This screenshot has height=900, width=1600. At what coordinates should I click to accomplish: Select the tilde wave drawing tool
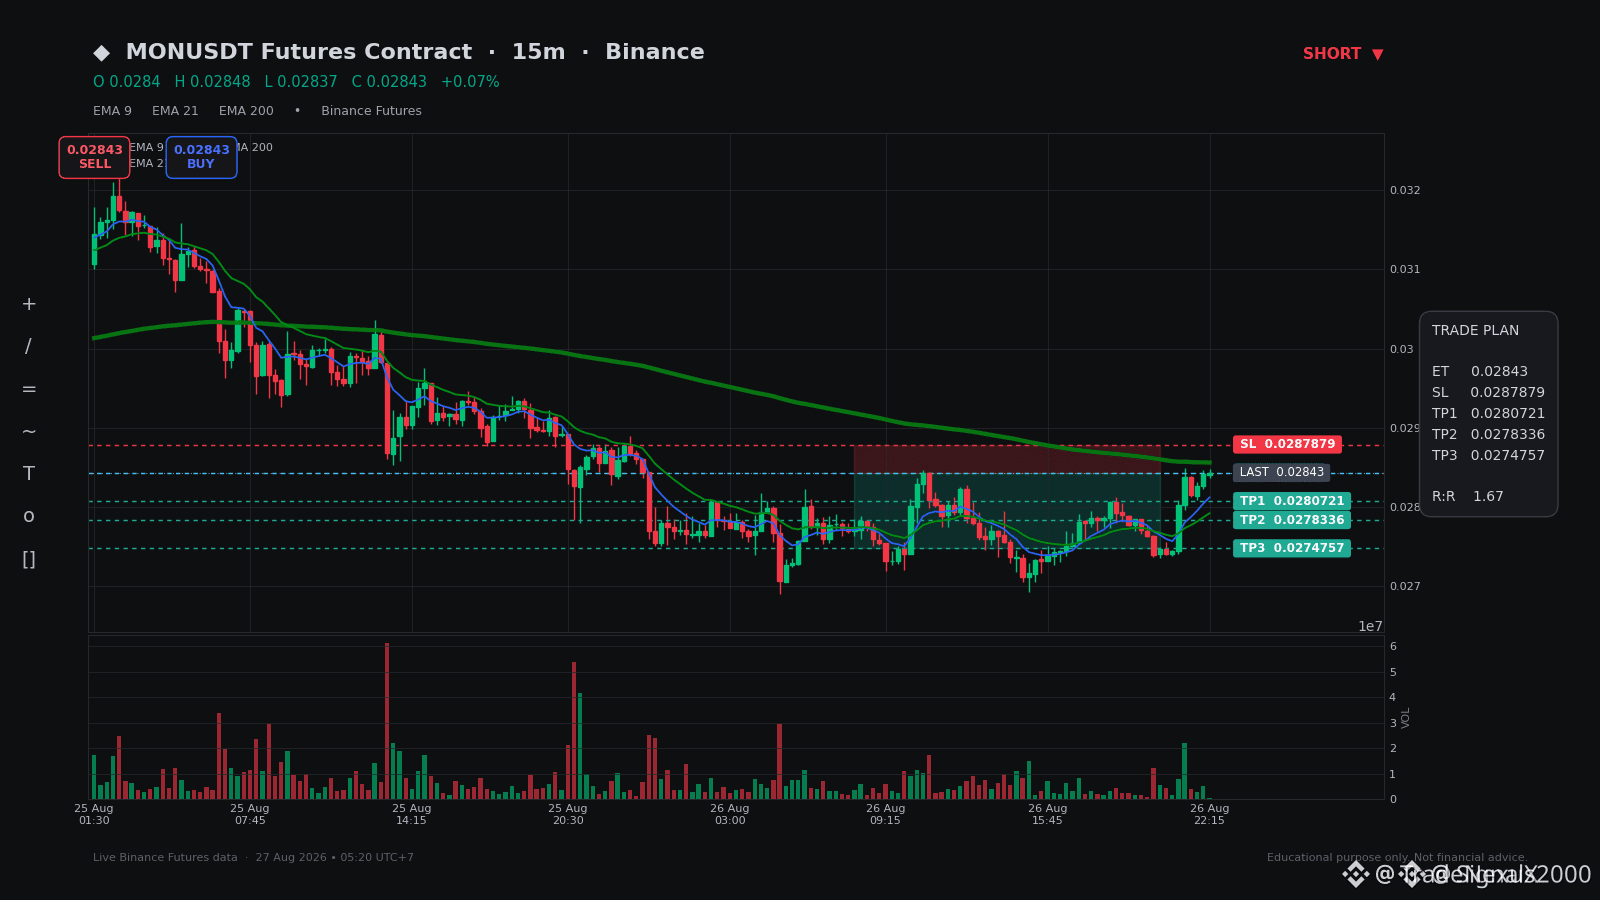[x=29, y=432]
